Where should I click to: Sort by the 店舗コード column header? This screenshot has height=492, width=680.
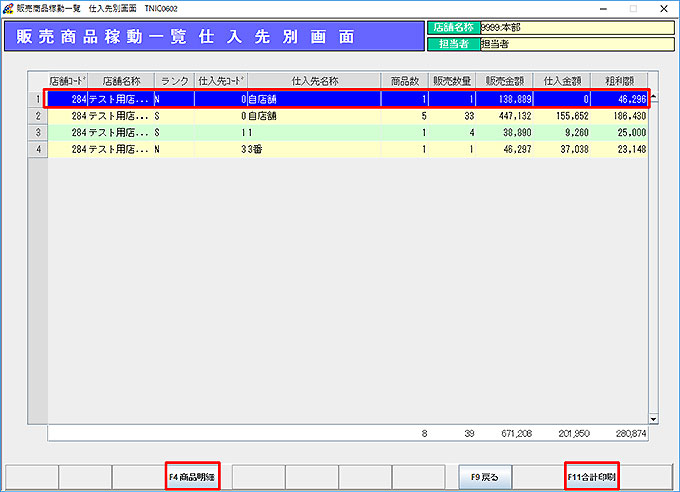click(69, 80)
